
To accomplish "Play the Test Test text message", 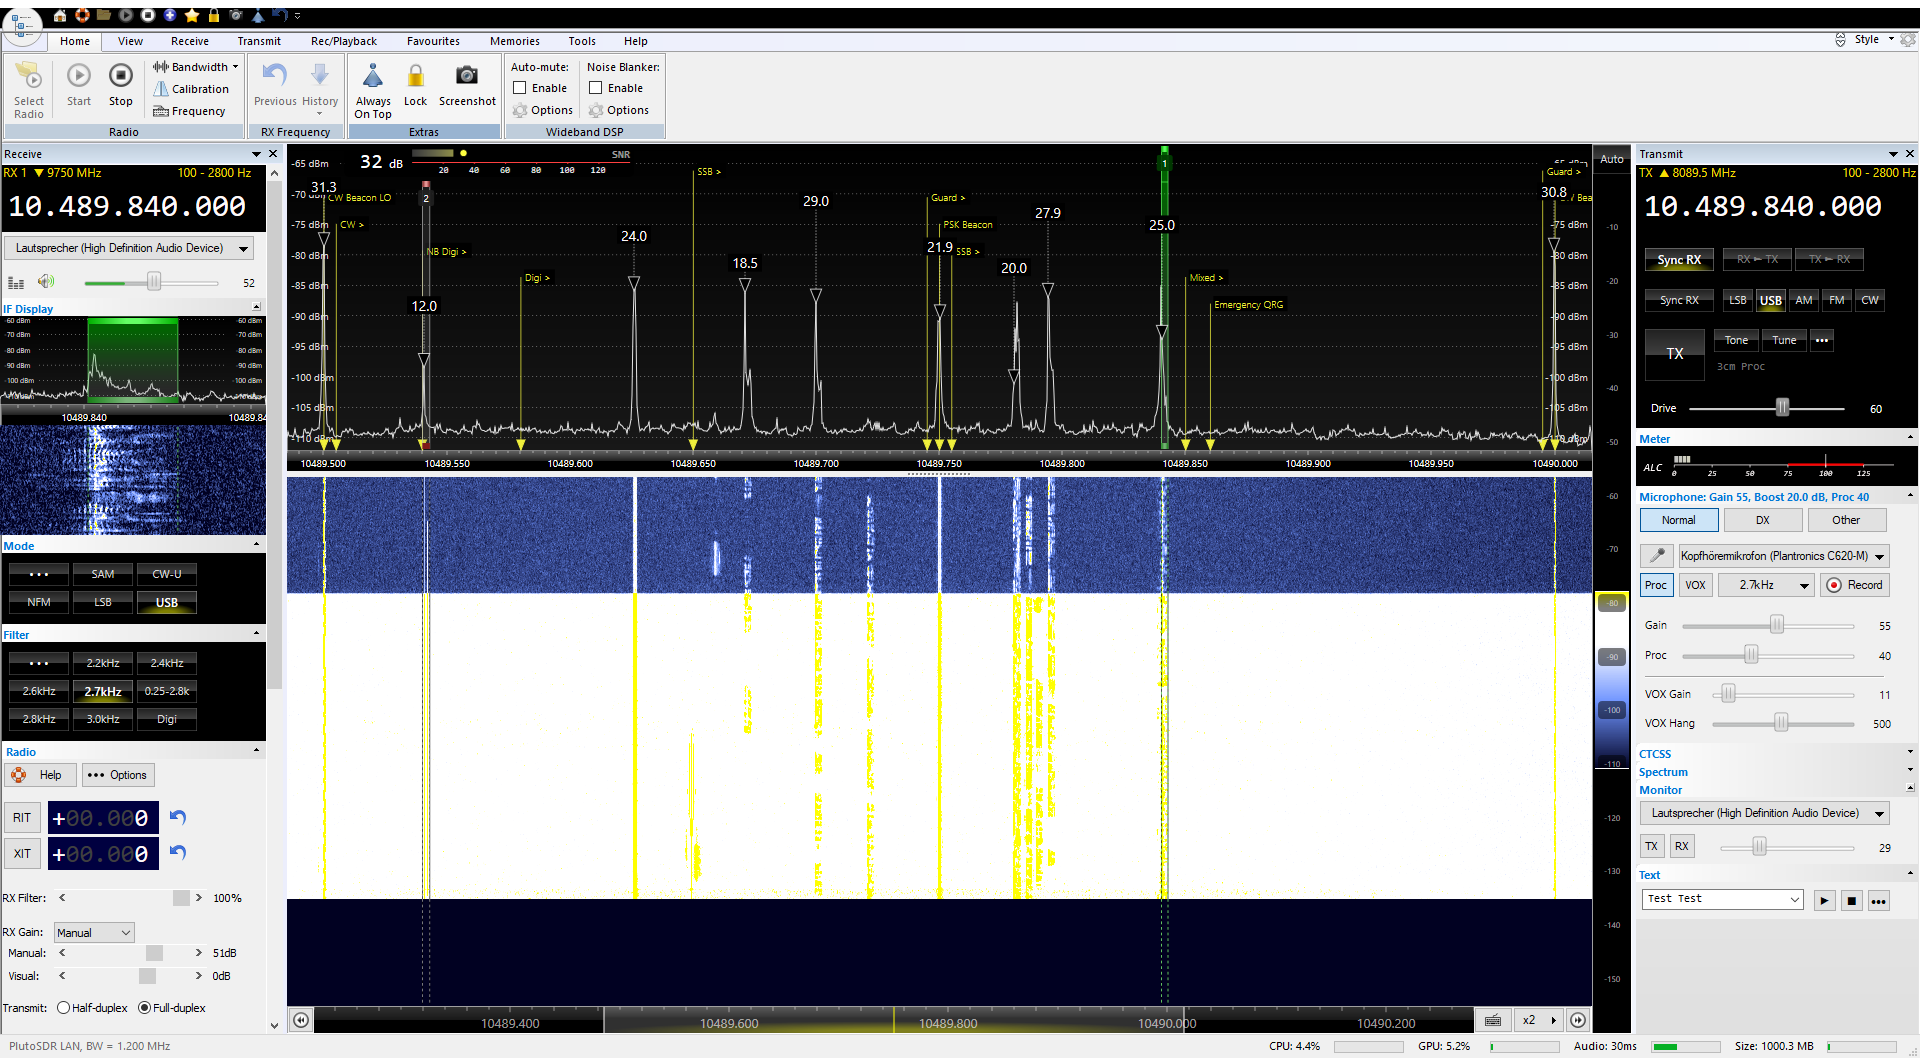I will (x=1824, y=900).
